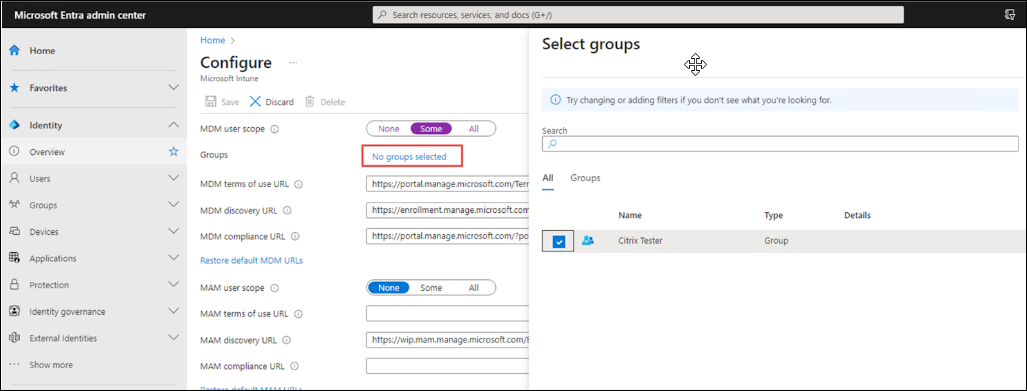This screenshot has width=1027, height=391.
Task: Click the Users person icon
Action: coord(14,178)
